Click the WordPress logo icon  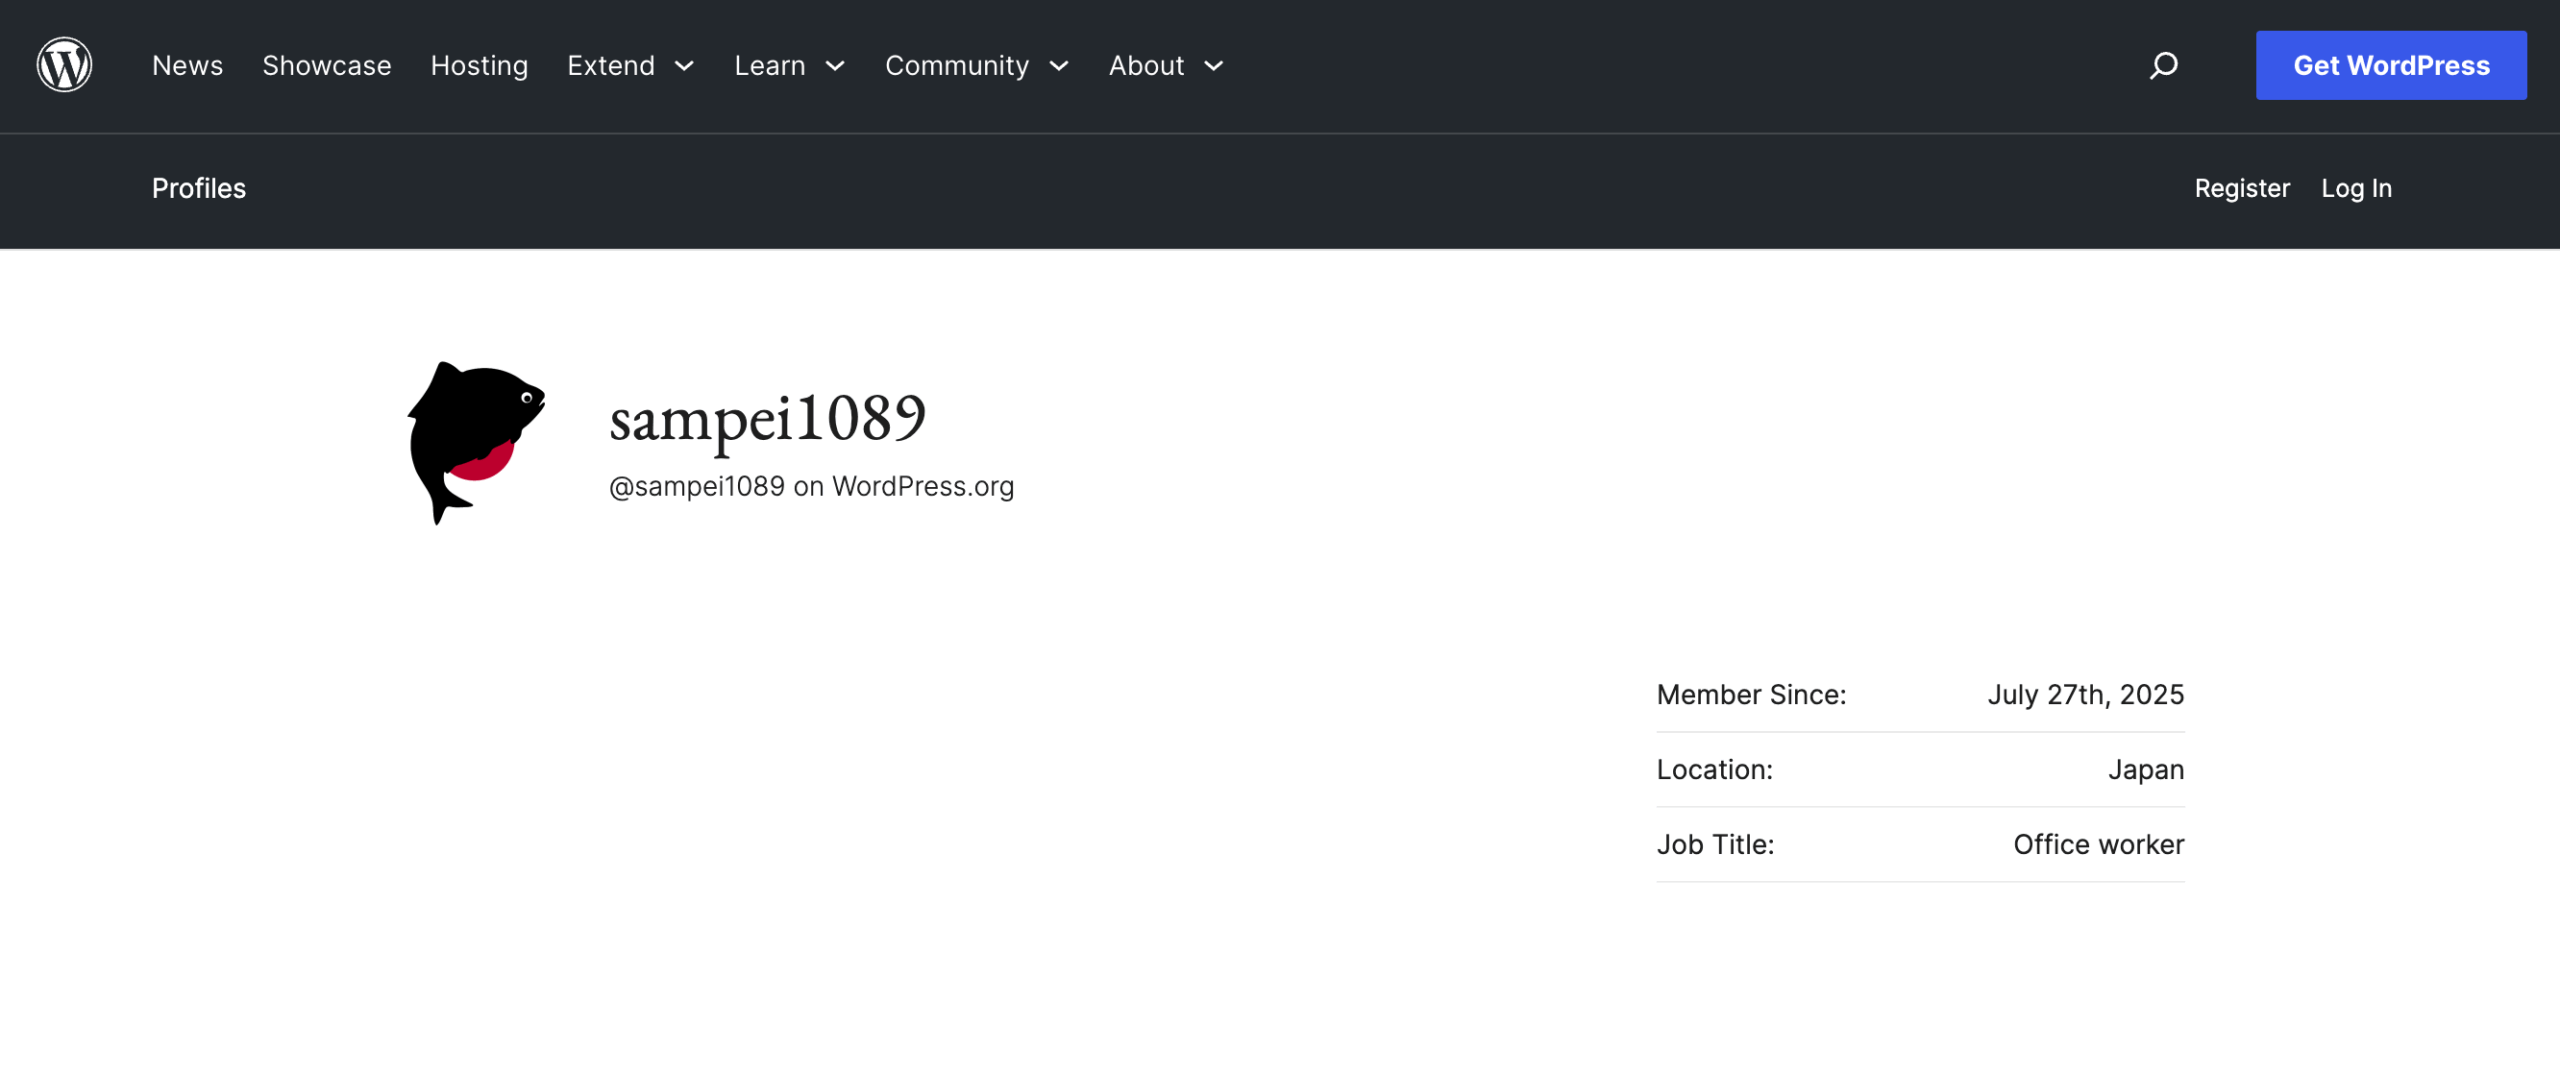click(x=65, y=65)
